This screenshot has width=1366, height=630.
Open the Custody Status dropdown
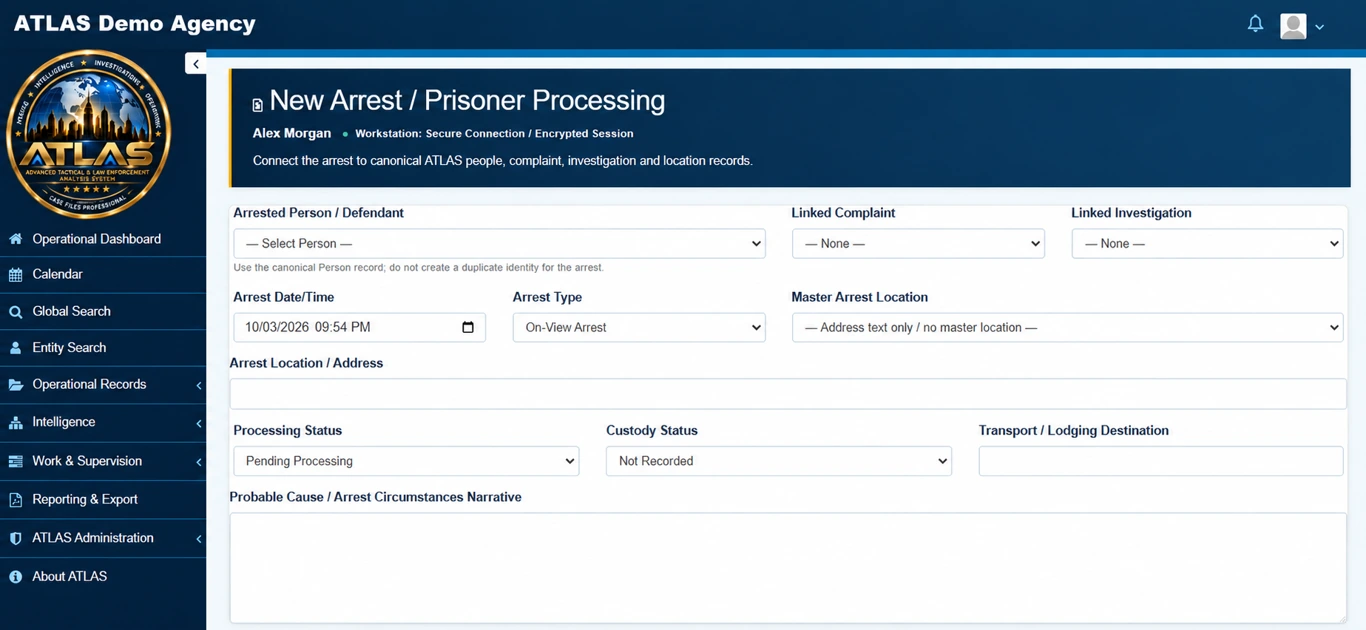pos(779,461)
